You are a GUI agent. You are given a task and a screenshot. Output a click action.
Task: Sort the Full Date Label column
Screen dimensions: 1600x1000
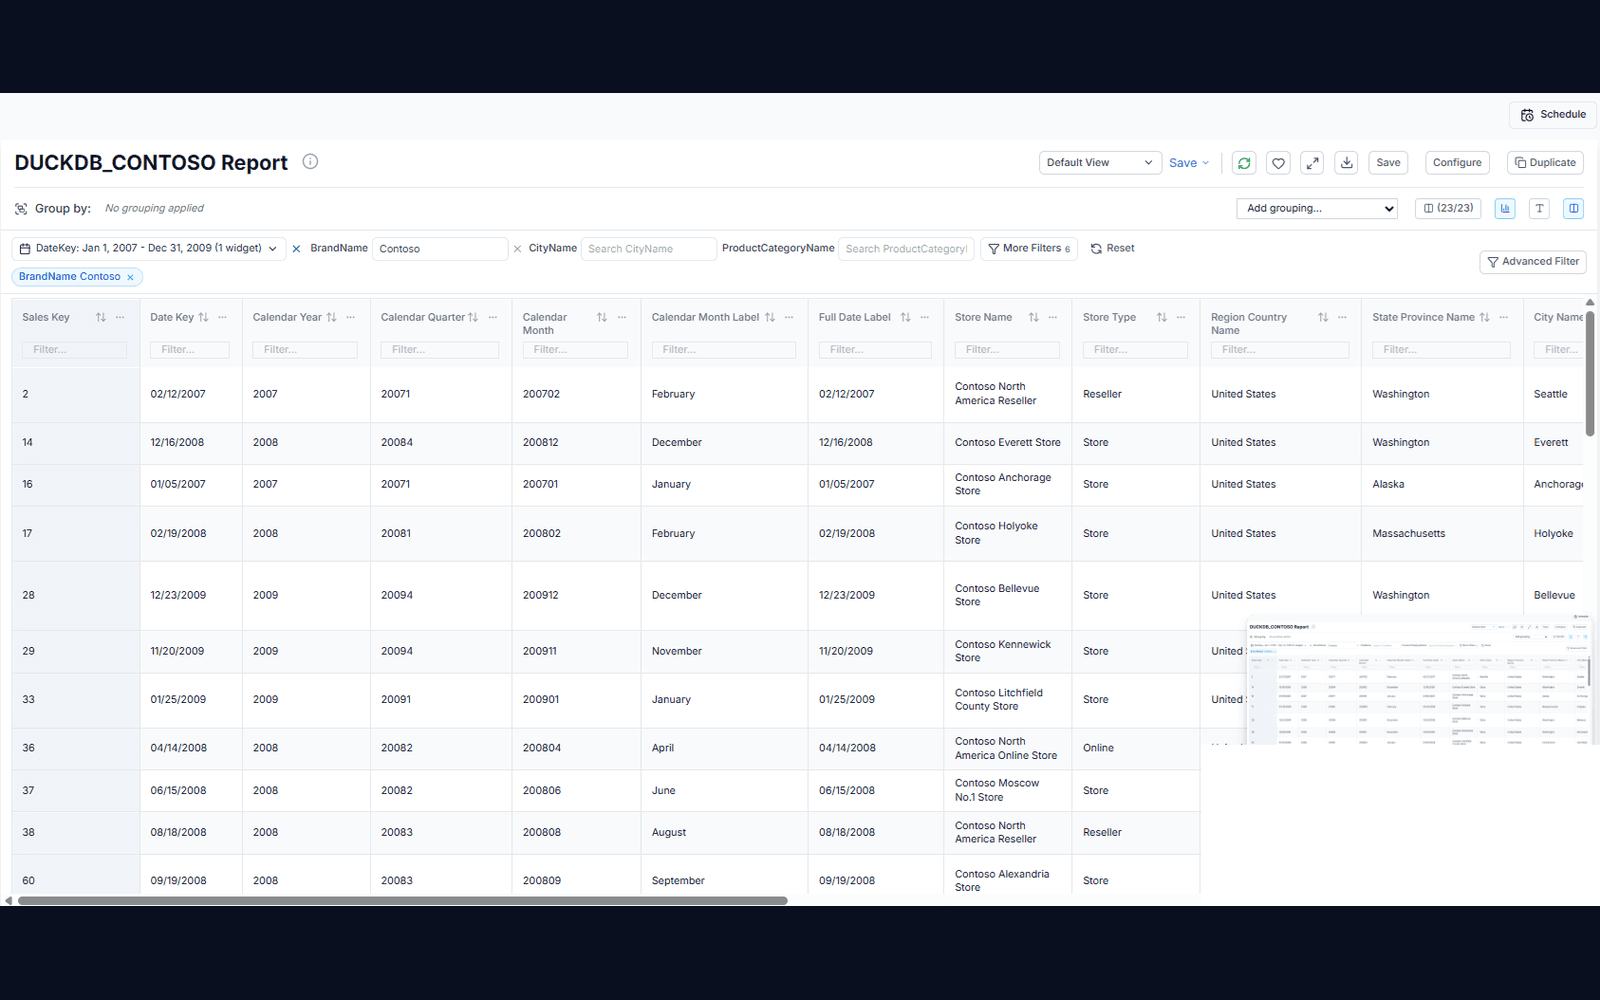[x=905, y=317]
